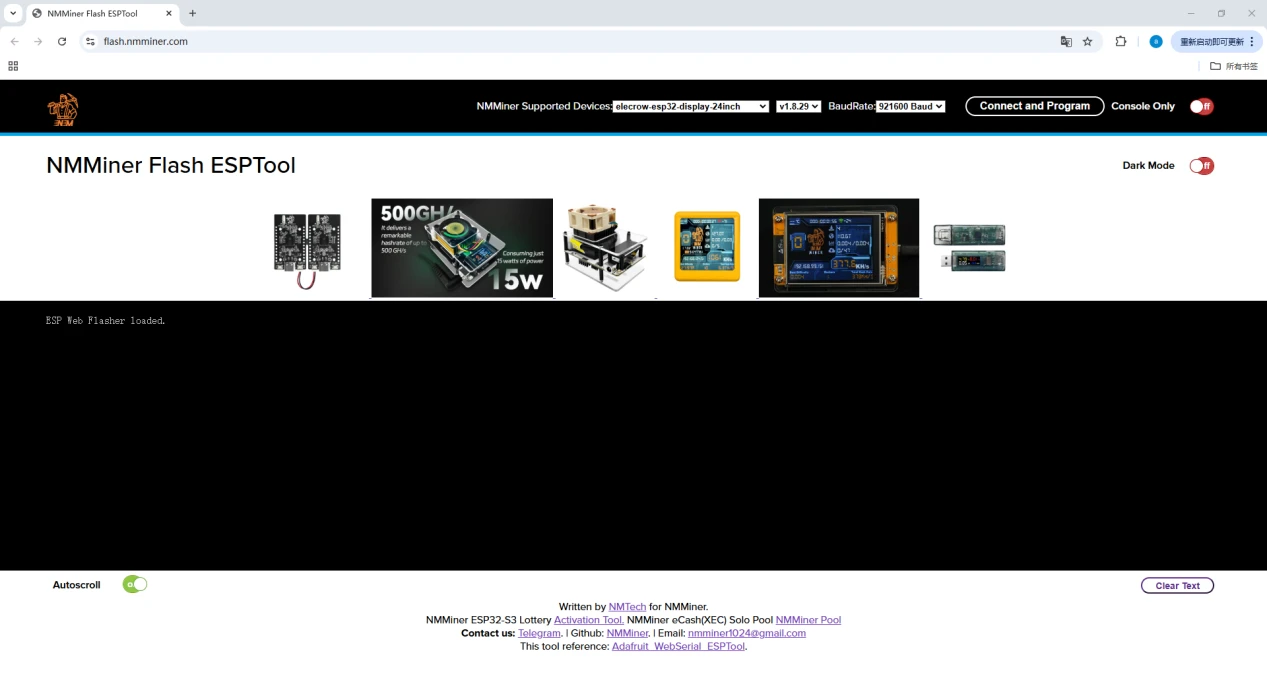The image size is (1267, 686).
Task: Expand the firmware version v1.8.29 dropdown
Action: (798, 106)
